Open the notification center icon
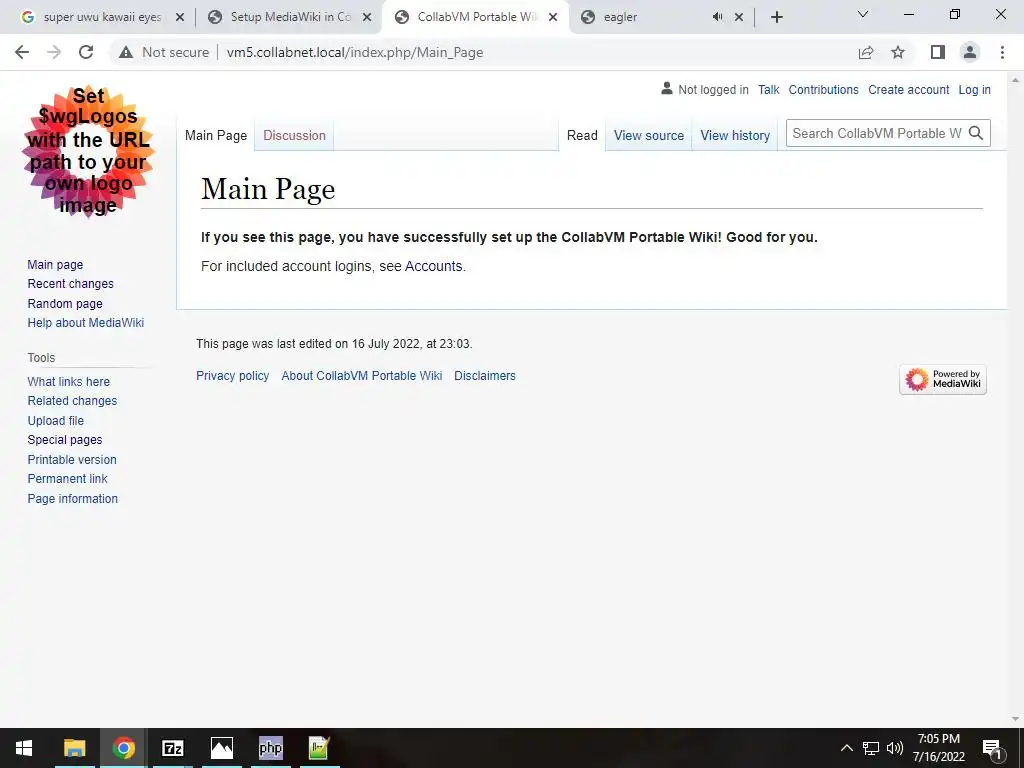1024x768 pixels. coord(992,748)
